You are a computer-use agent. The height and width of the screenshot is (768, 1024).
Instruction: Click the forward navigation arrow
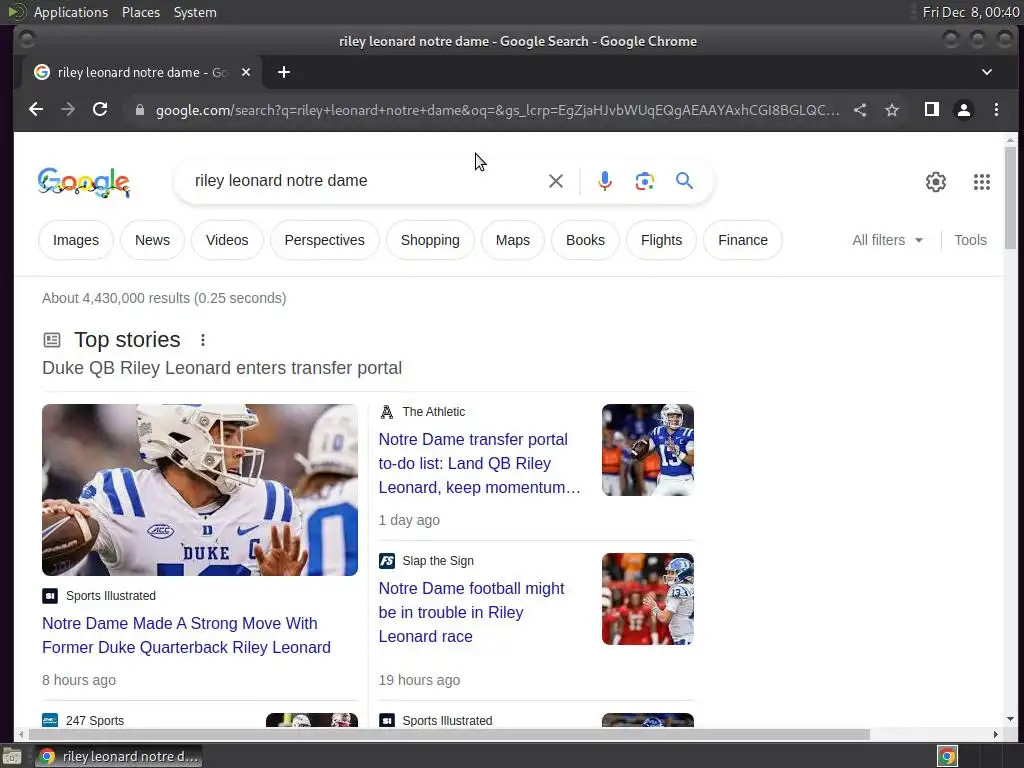coord(68,110)
